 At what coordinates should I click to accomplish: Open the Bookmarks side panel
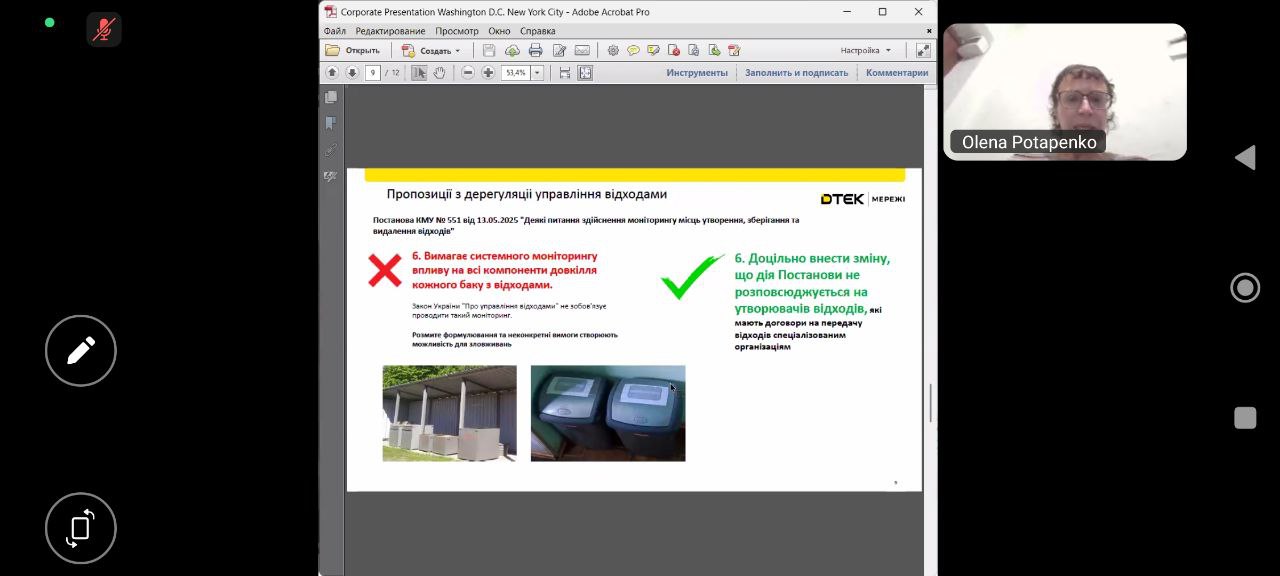point(331,123)
